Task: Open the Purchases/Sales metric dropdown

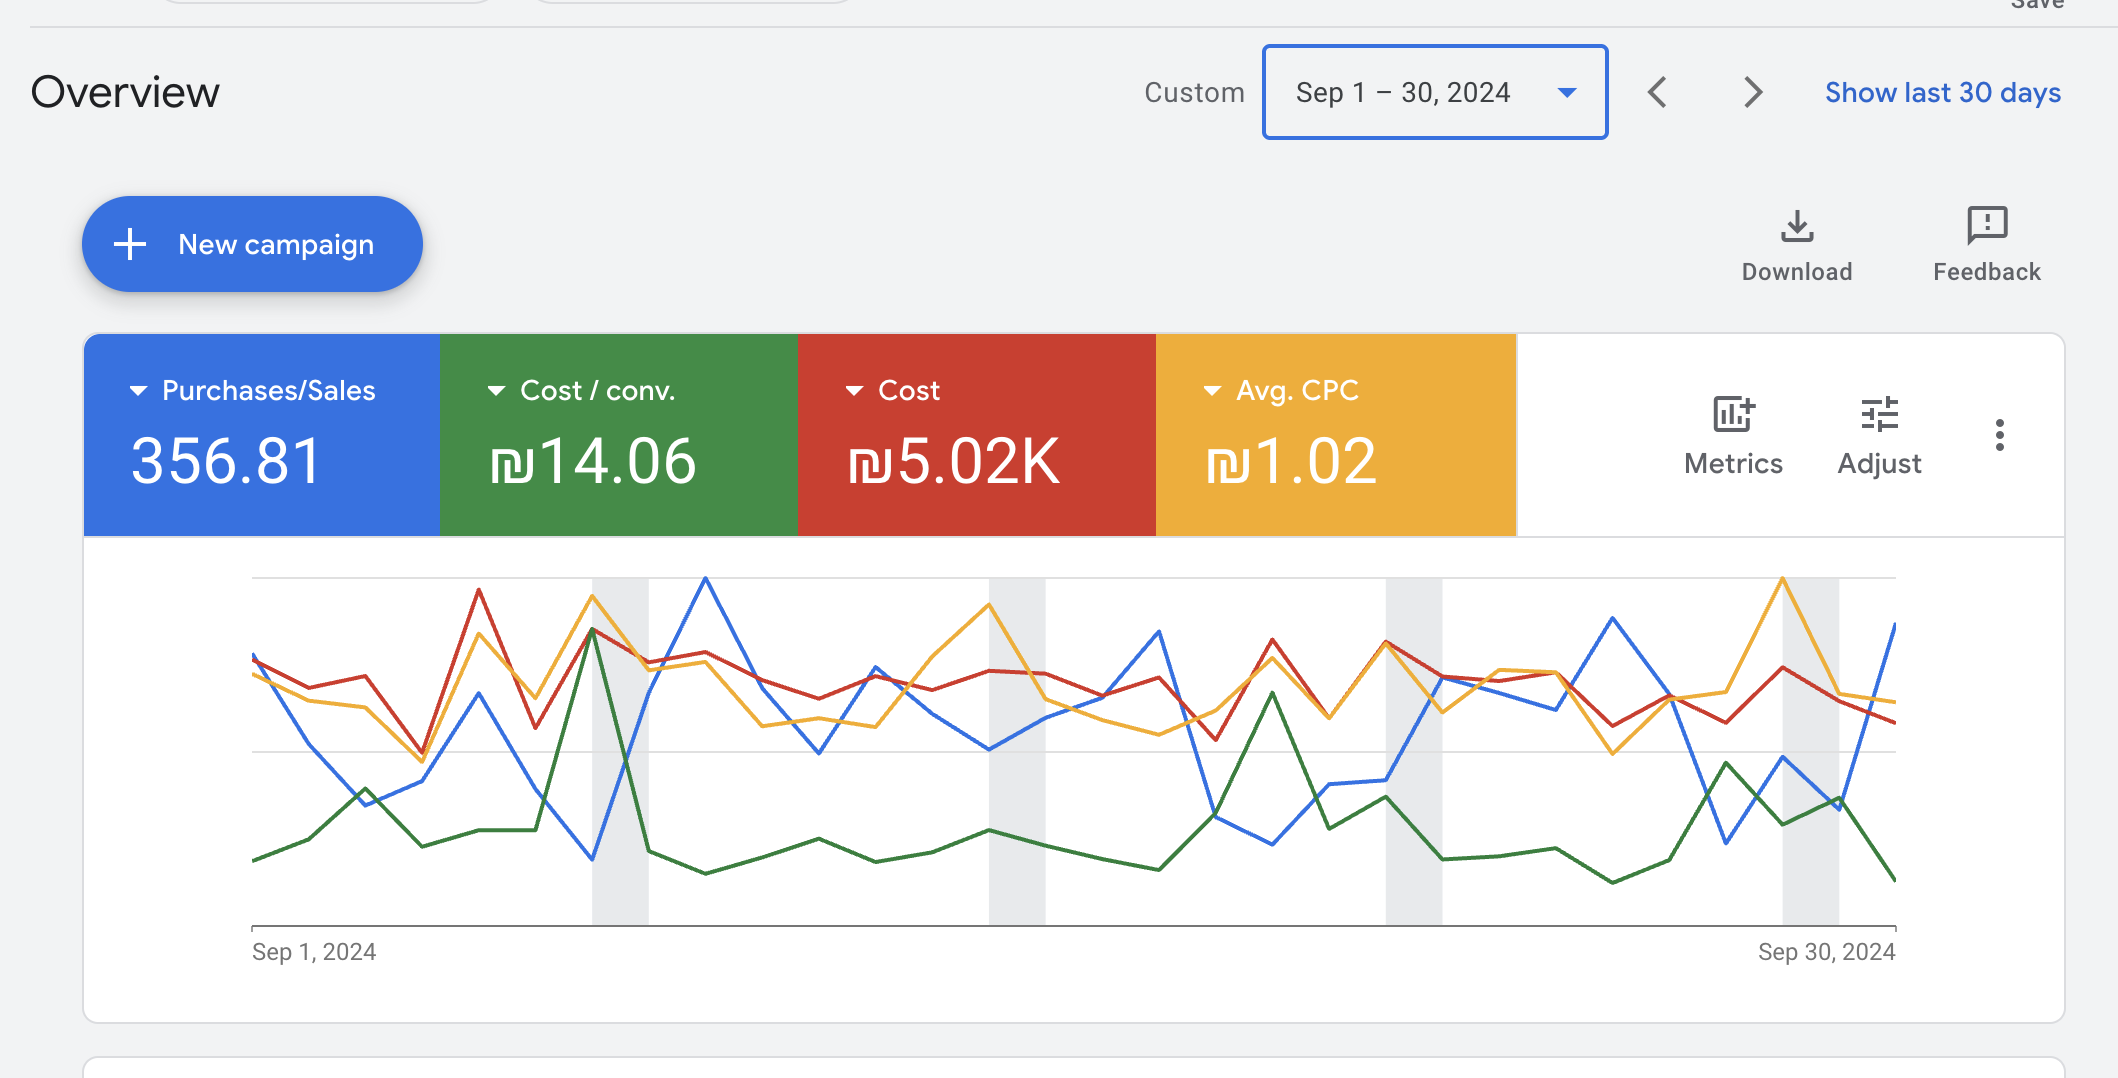Action: tap(138, 390)
